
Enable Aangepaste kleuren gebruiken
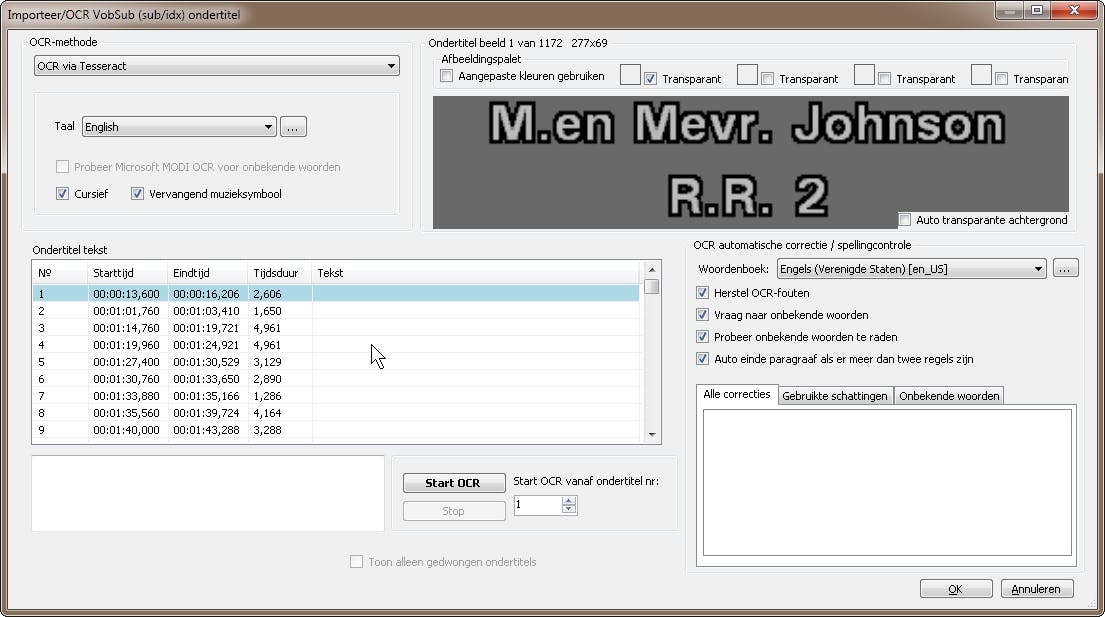click(x=447, y=76)
